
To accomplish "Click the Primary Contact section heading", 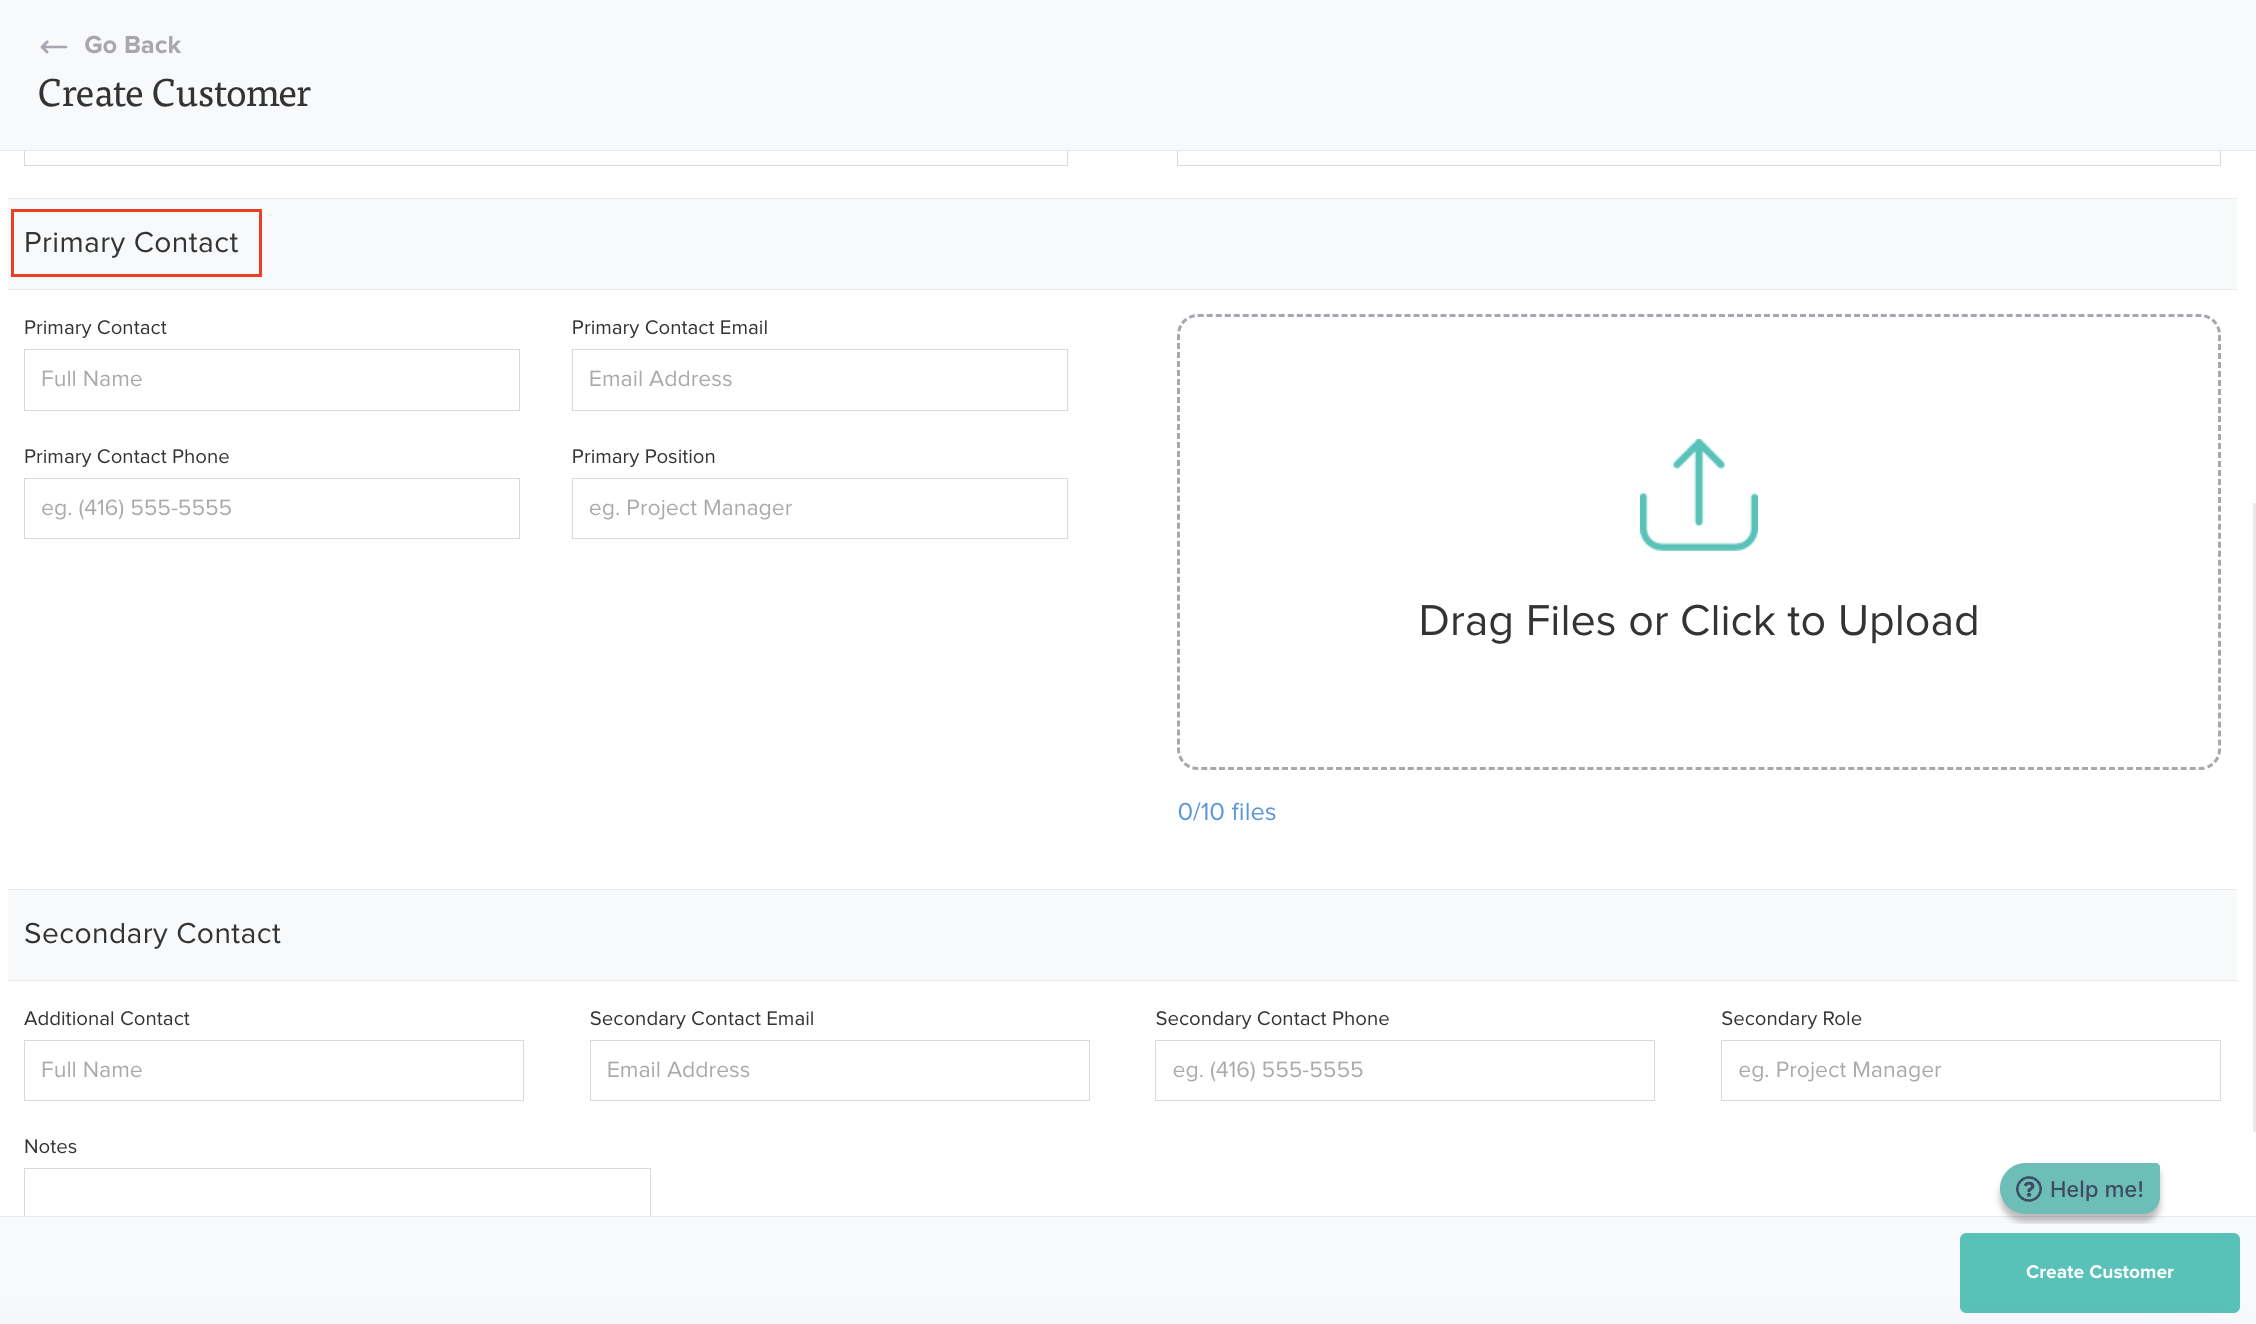I will coord(131,243).
